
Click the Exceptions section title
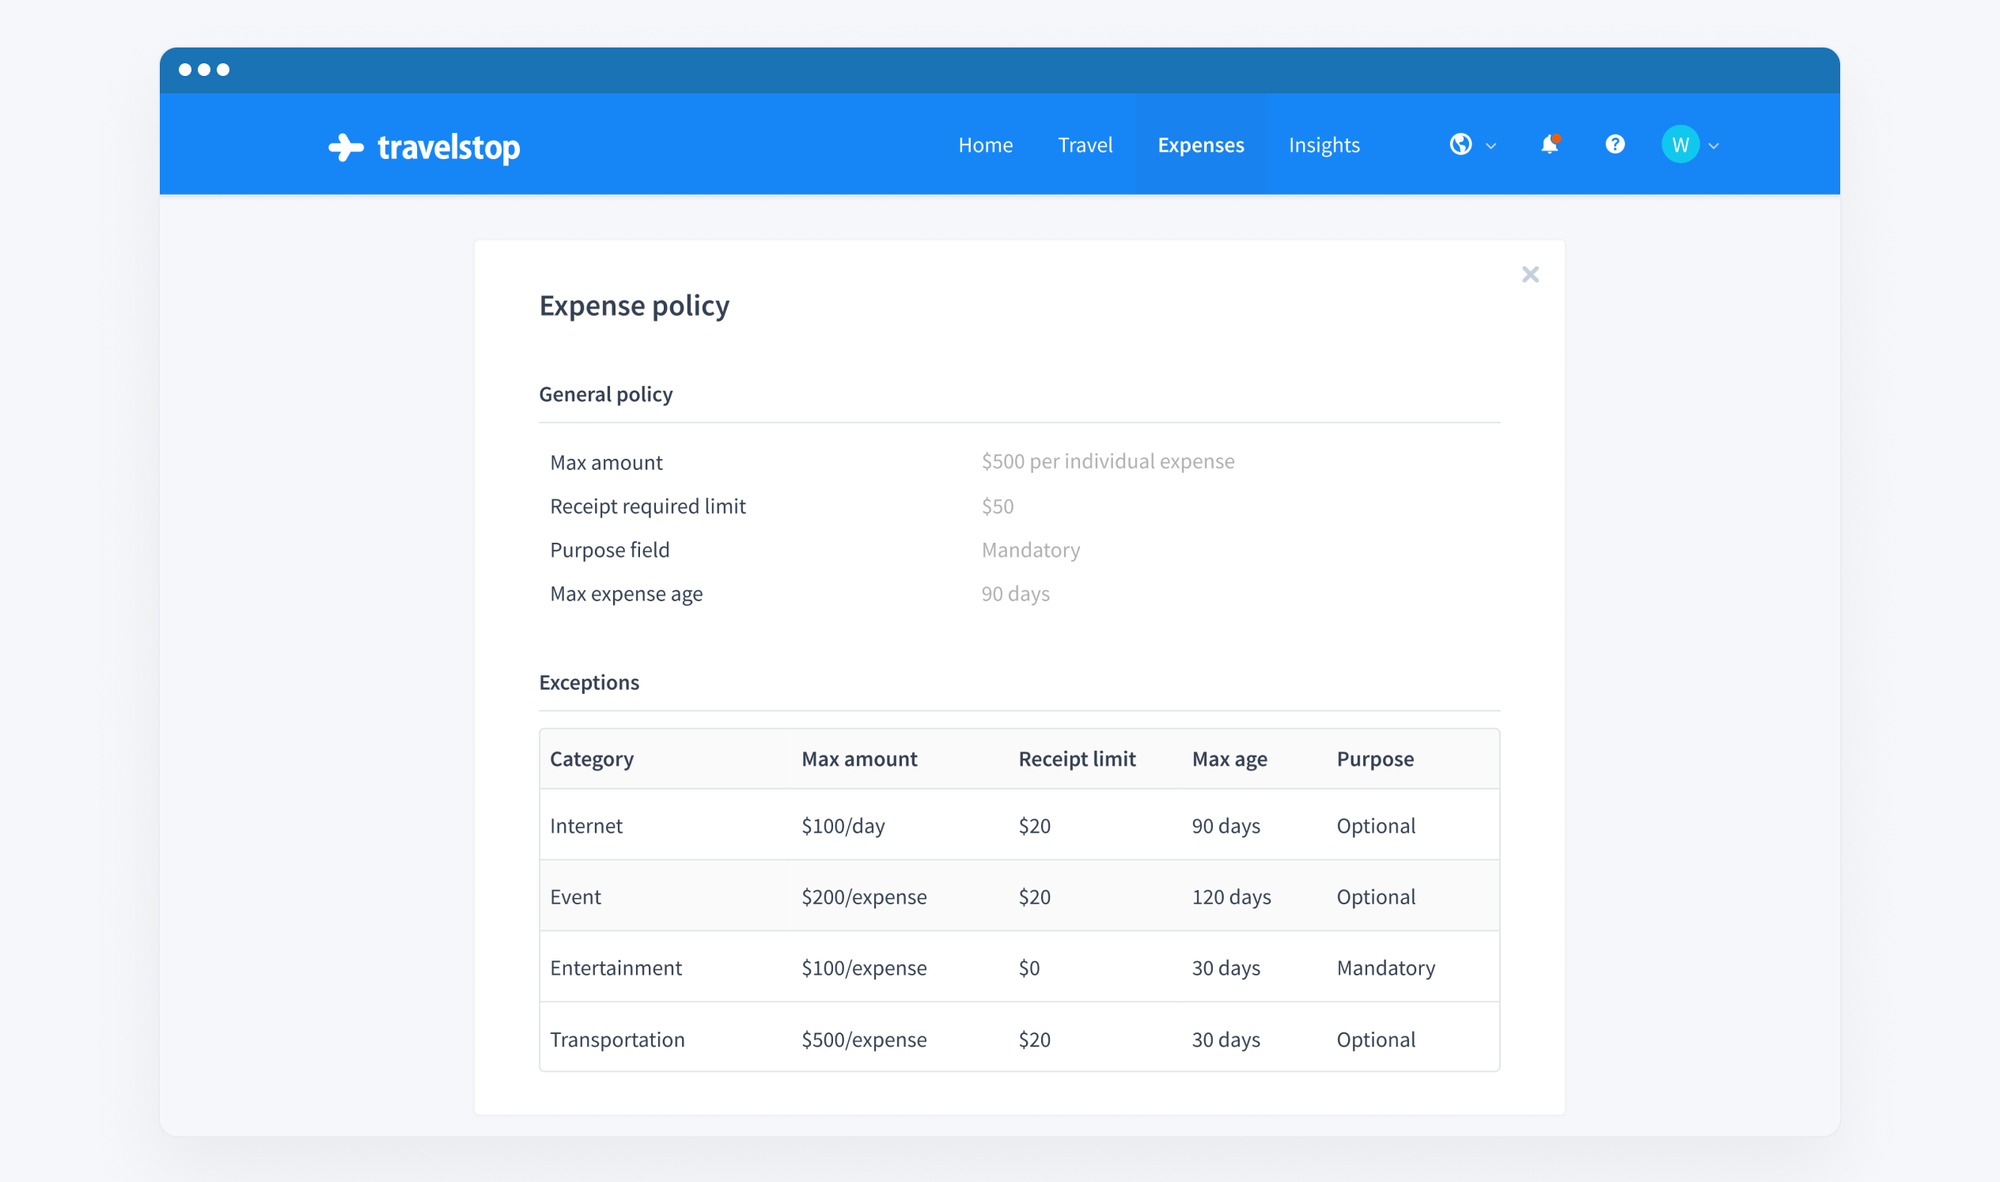click(589, 682)
